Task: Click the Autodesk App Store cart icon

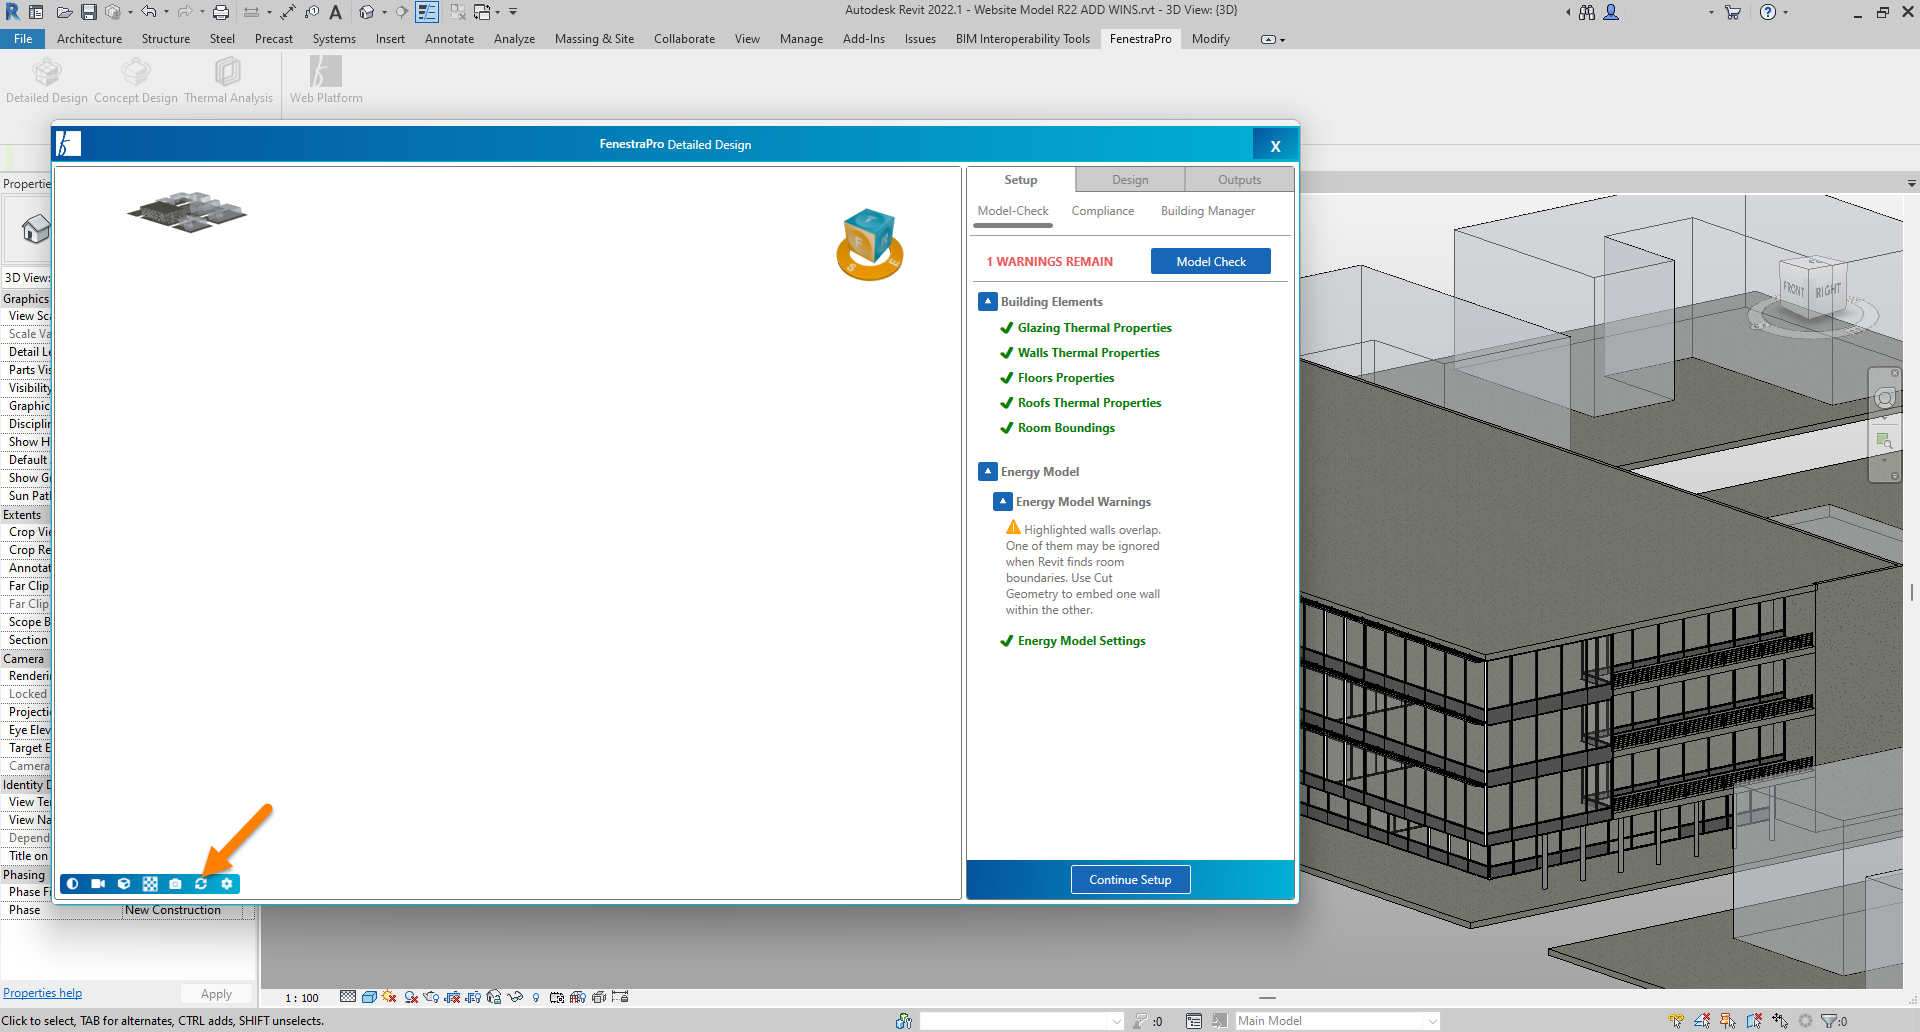Action: [1733, 12]
